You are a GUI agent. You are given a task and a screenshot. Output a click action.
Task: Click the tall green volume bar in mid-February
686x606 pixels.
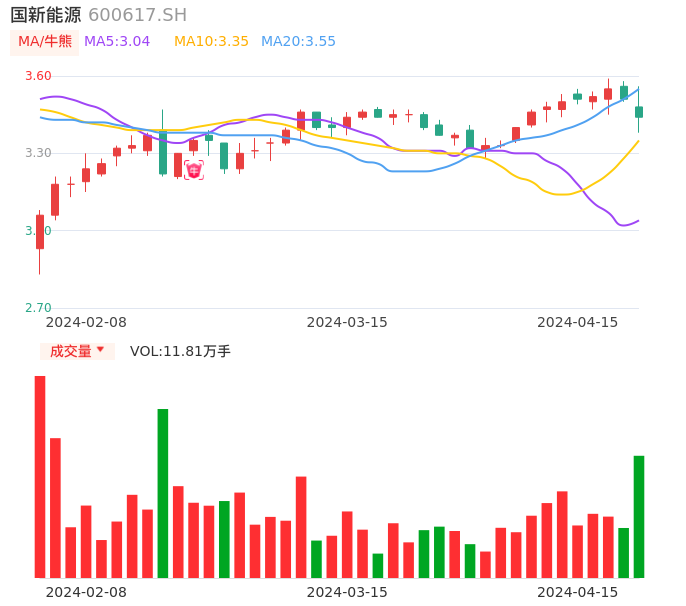163,492
